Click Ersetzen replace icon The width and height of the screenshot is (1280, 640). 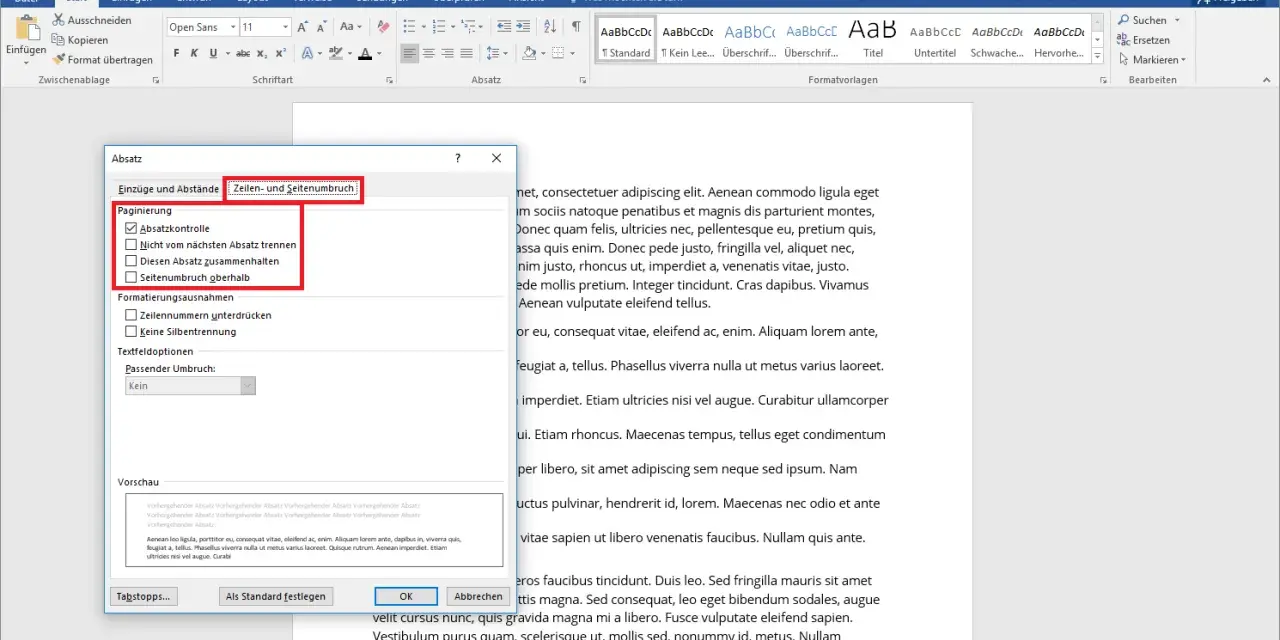pyautogui.click(x=1123, y=40)
